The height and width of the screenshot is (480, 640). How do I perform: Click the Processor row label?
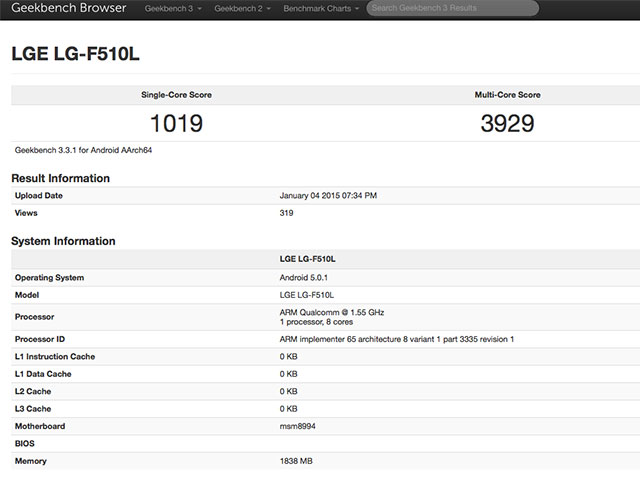point(35,317)
